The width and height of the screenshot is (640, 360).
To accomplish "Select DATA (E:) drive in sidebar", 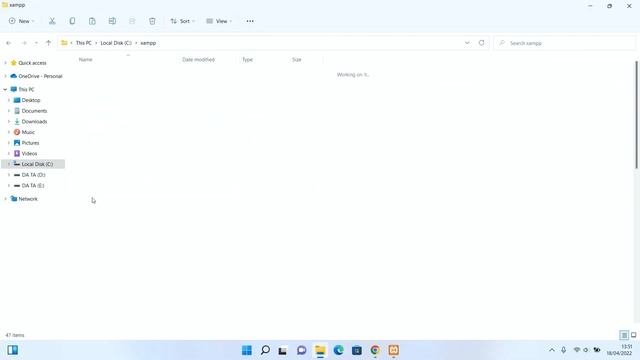I will point(33,185).
